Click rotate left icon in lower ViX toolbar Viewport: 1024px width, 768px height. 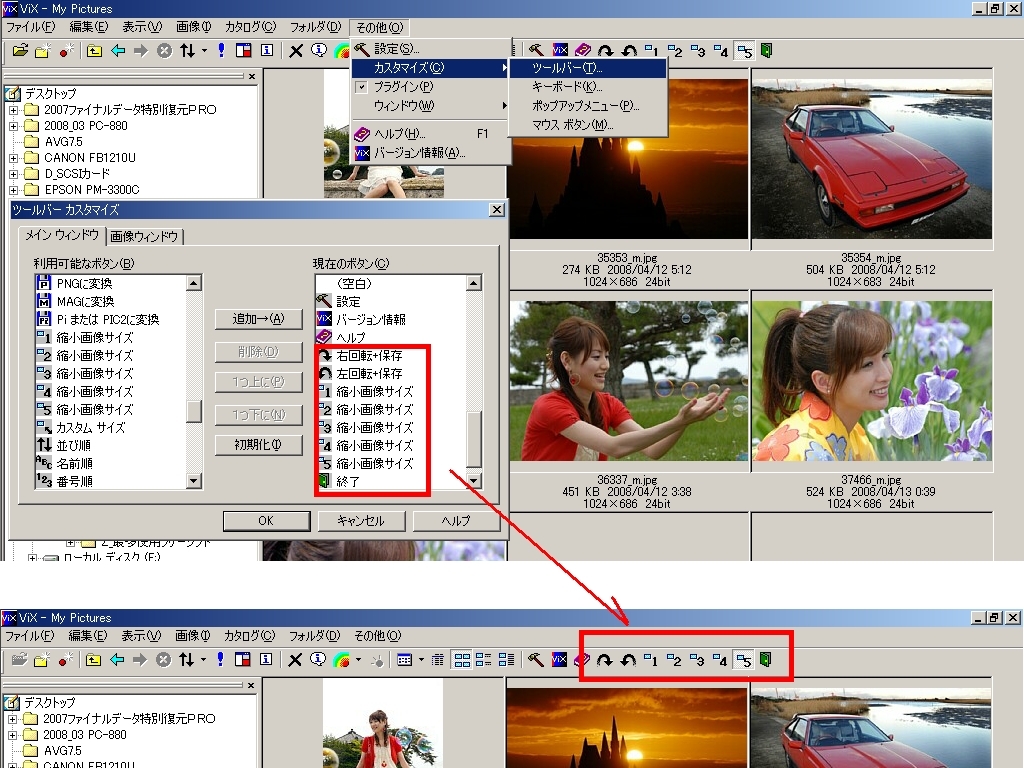[x=628, y=660]
